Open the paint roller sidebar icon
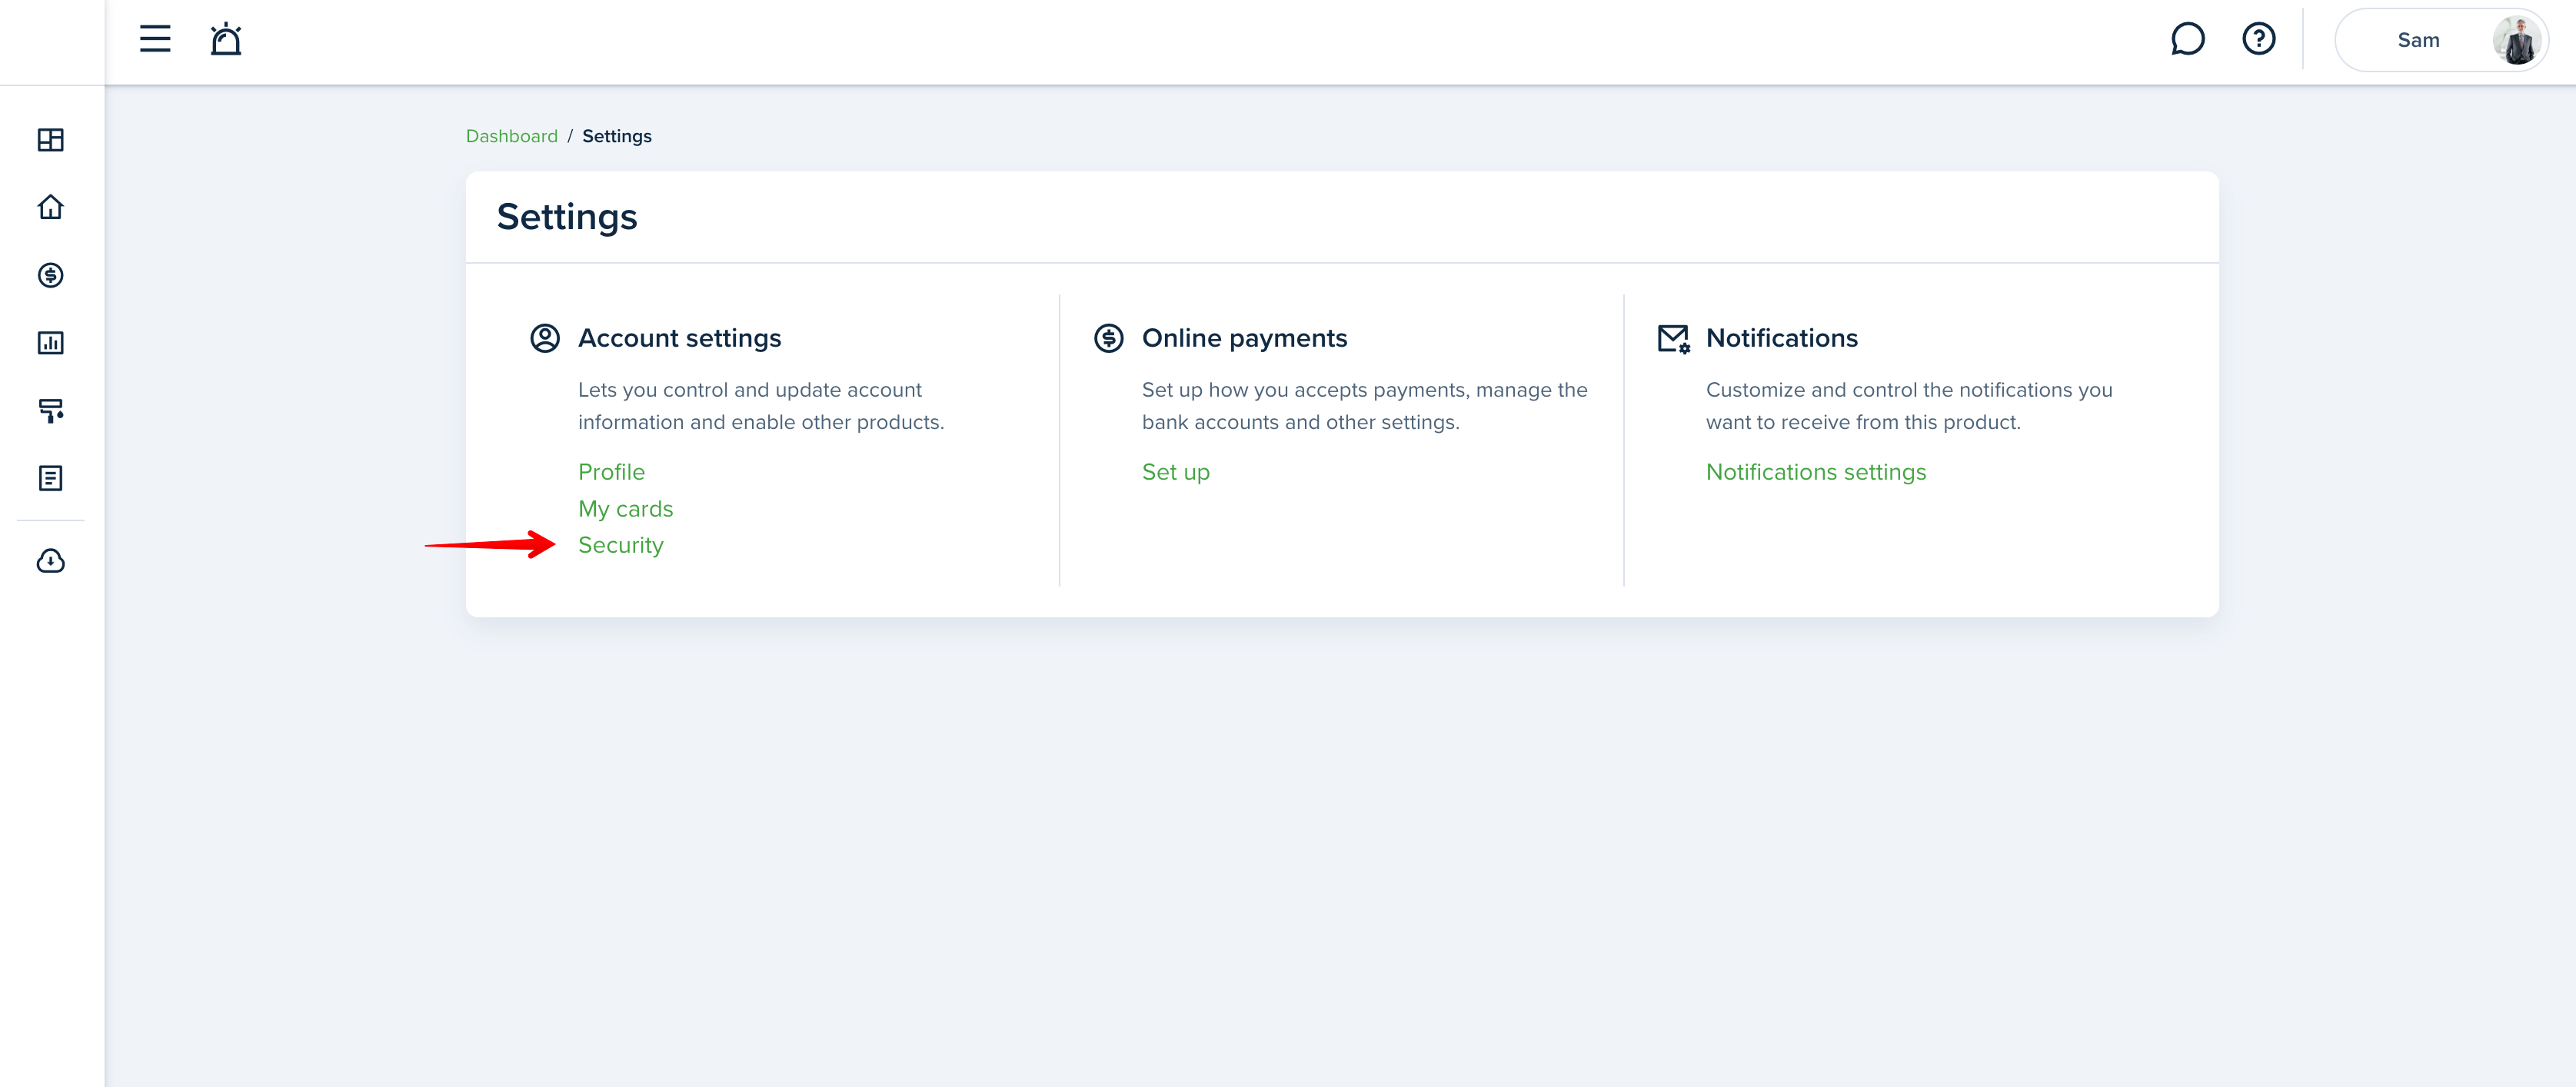This screenshot has height=1087, width=2576. click(x=51, y=411)
